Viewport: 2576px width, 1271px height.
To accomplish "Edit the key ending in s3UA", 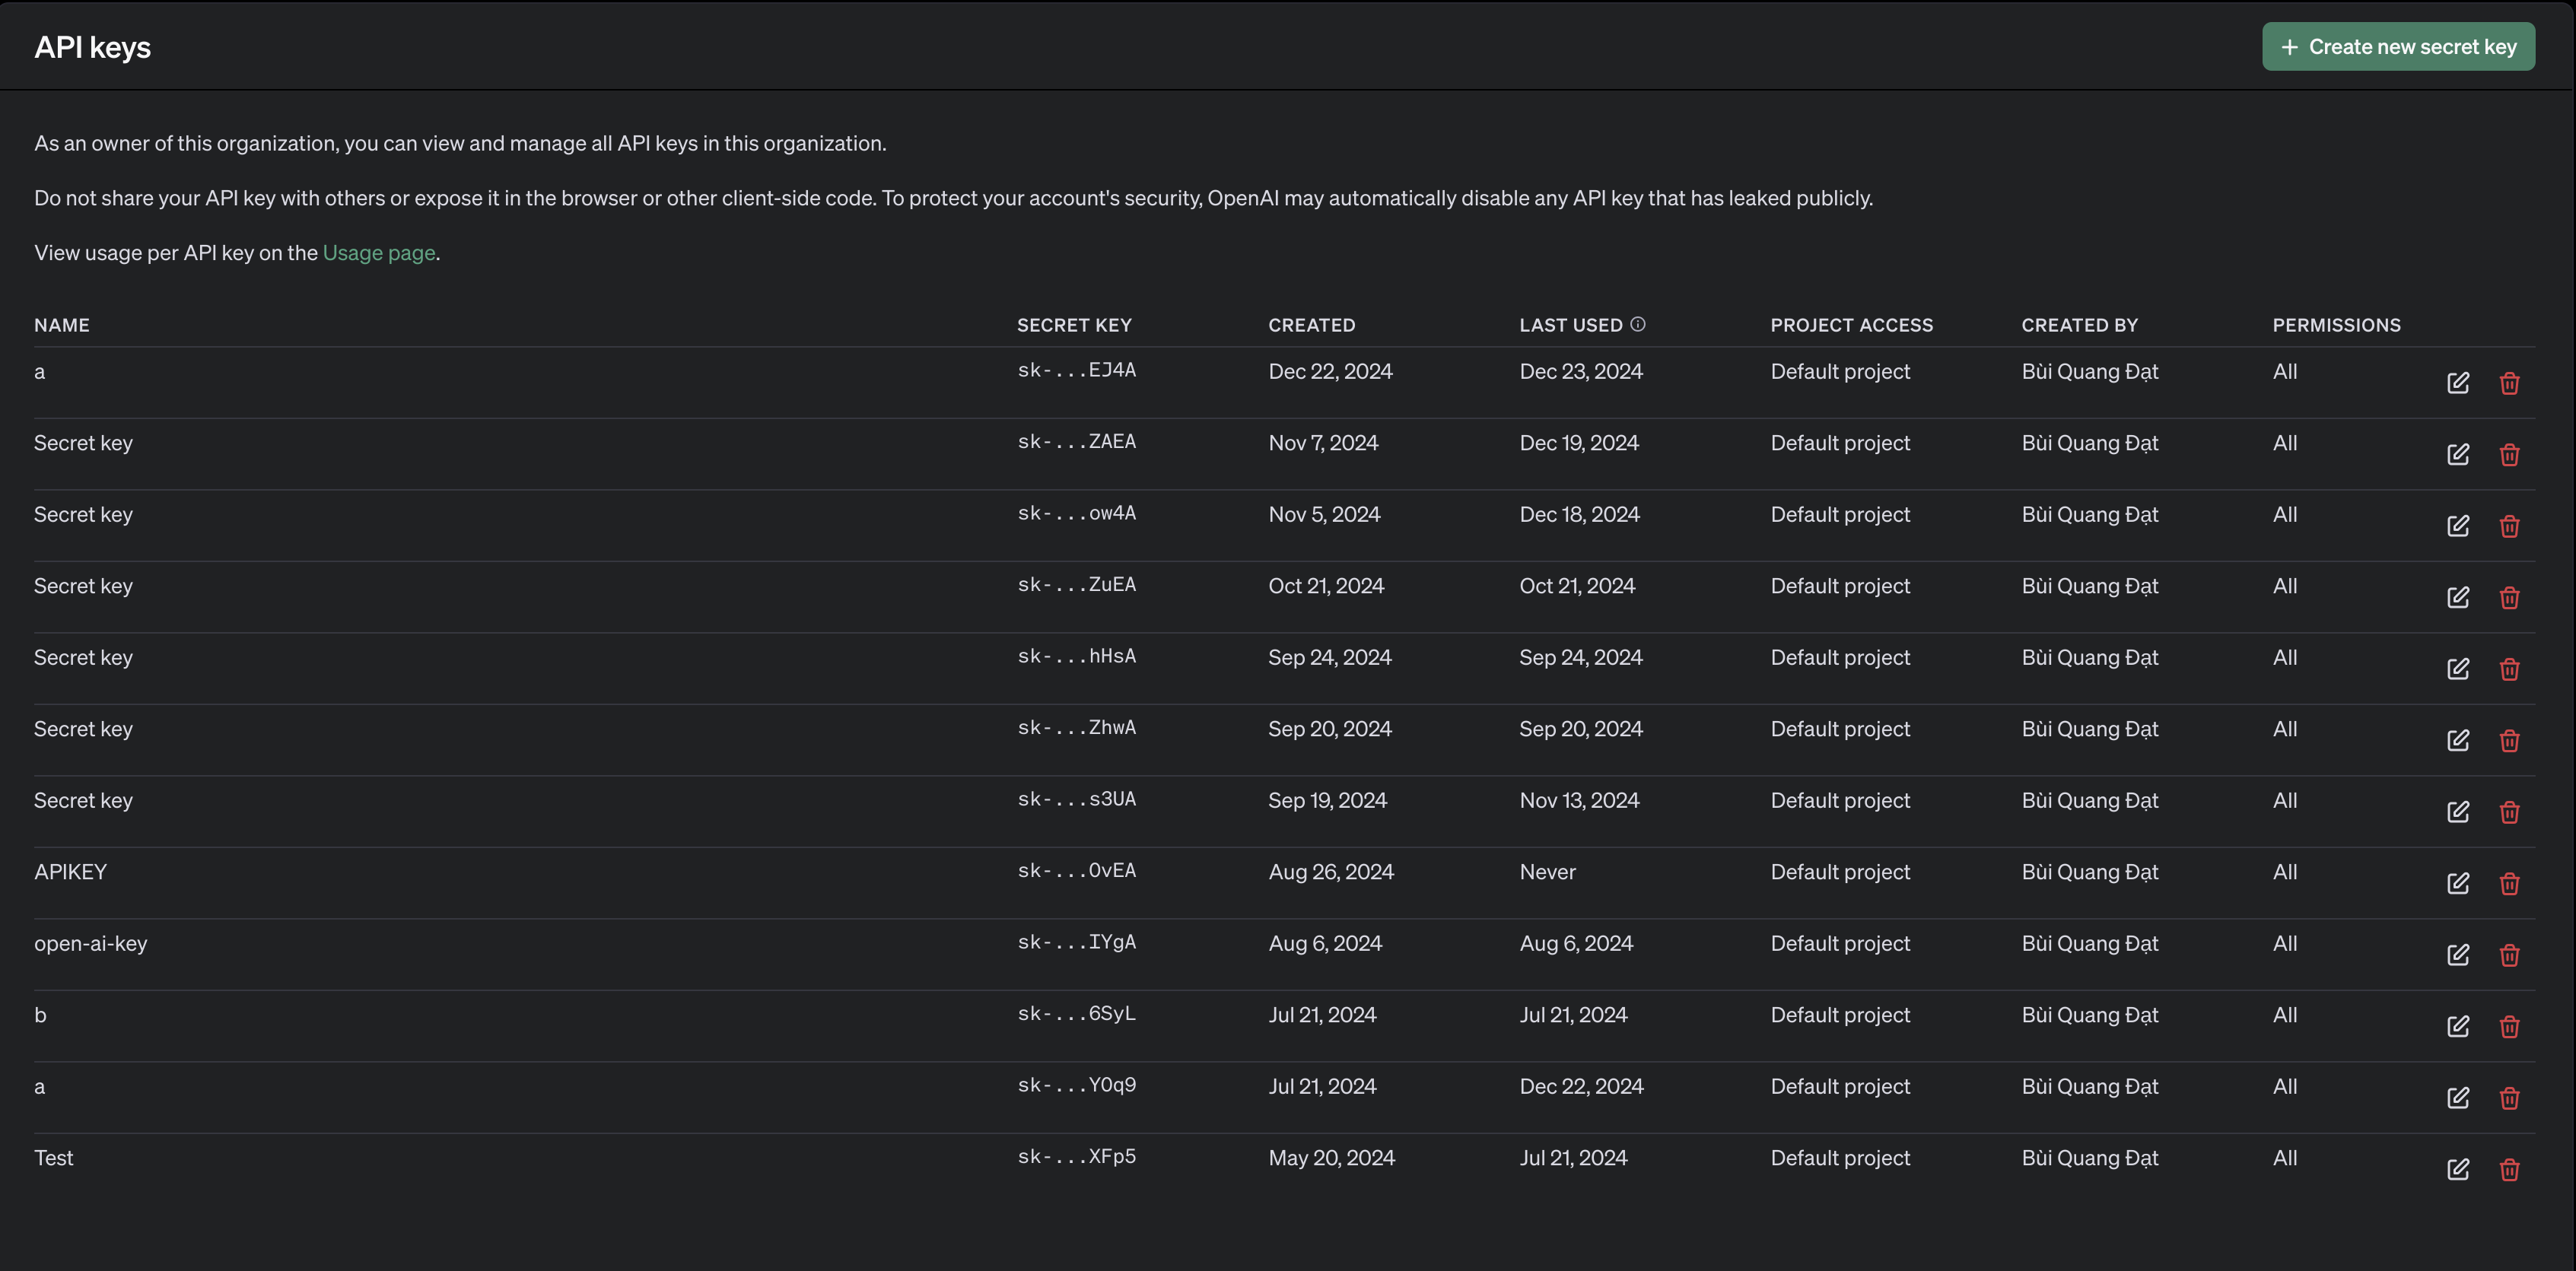I will 2458,812.
